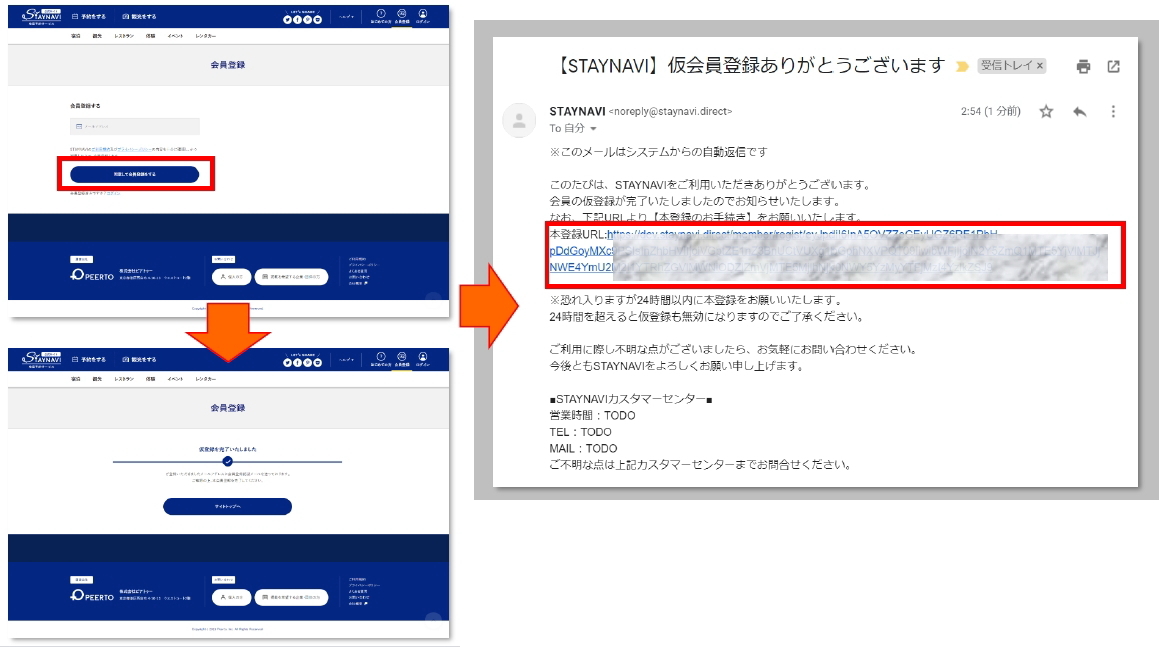Reply to the STAYNAVI email

point(1080,112)
